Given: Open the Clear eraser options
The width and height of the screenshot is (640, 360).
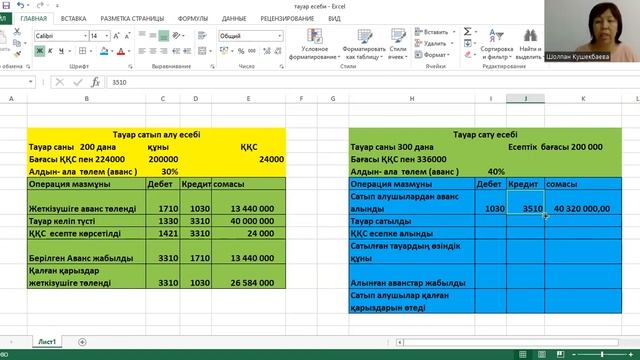Looking at the screenshot, I should (x=467, y=54).
